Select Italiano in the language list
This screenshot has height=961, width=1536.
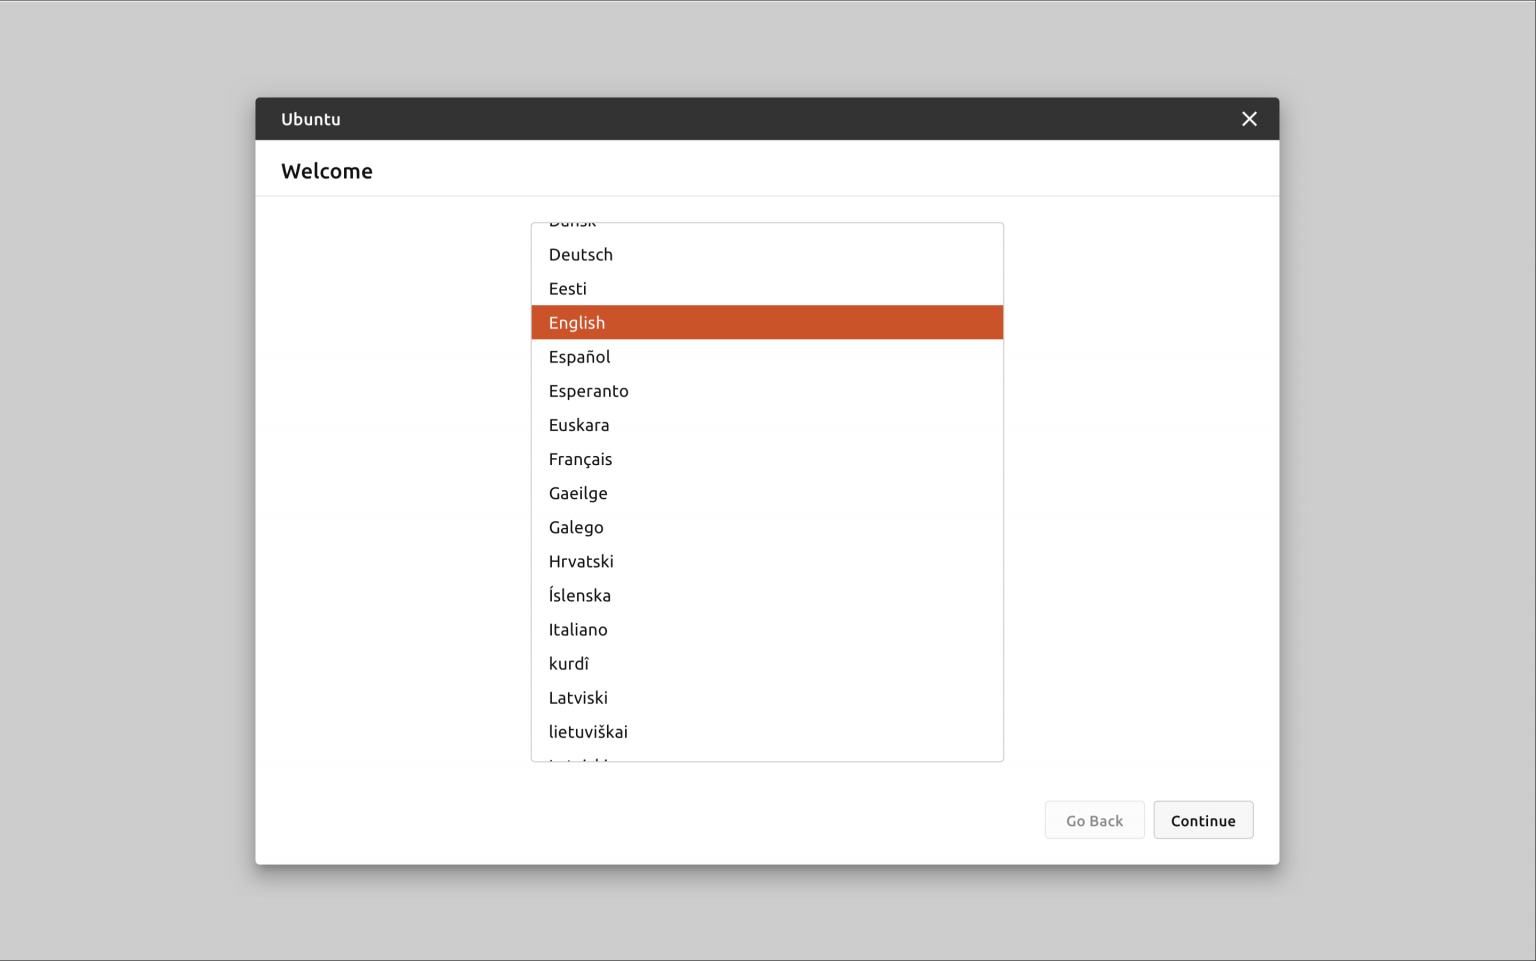(x=767, y=628)
